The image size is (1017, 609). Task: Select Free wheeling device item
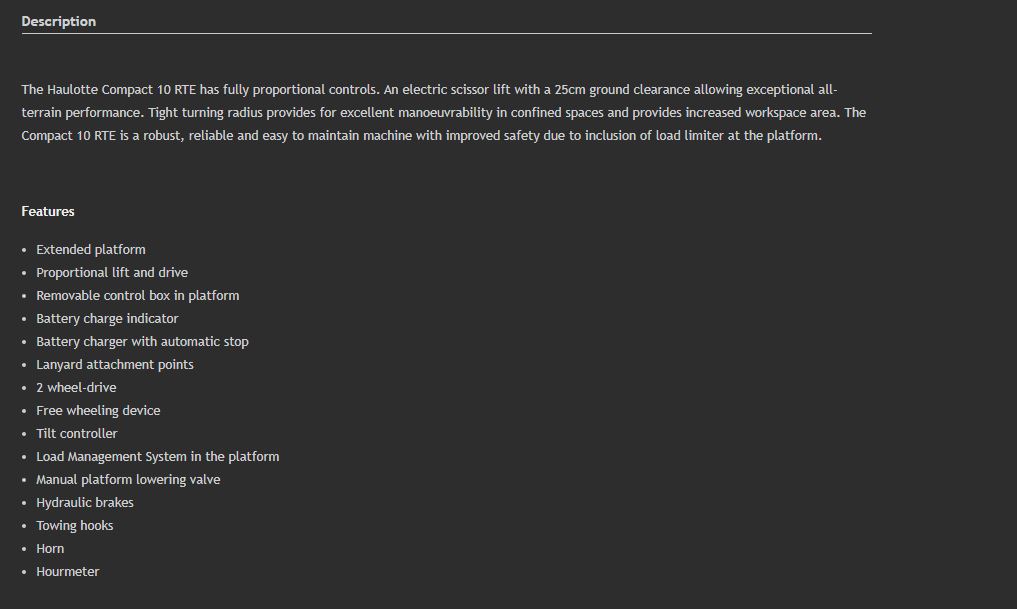click(x=98, y=411)
